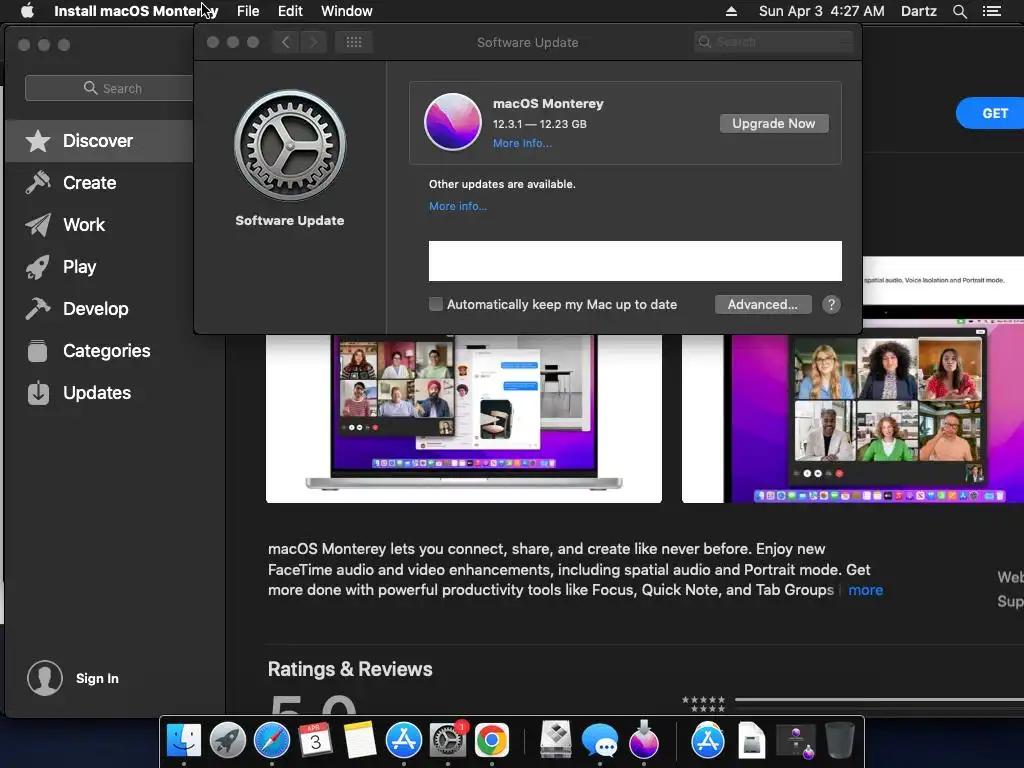Viewport: 1024px width, 768px height.
Task: Click the date and time in menu bar
Action: (822, 11)
